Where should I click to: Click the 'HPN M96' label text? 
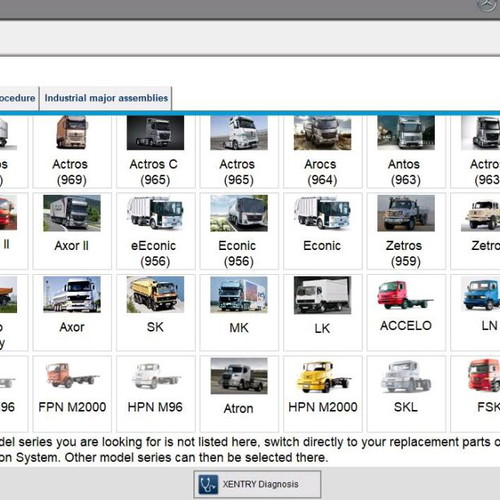tap(155, 407)
